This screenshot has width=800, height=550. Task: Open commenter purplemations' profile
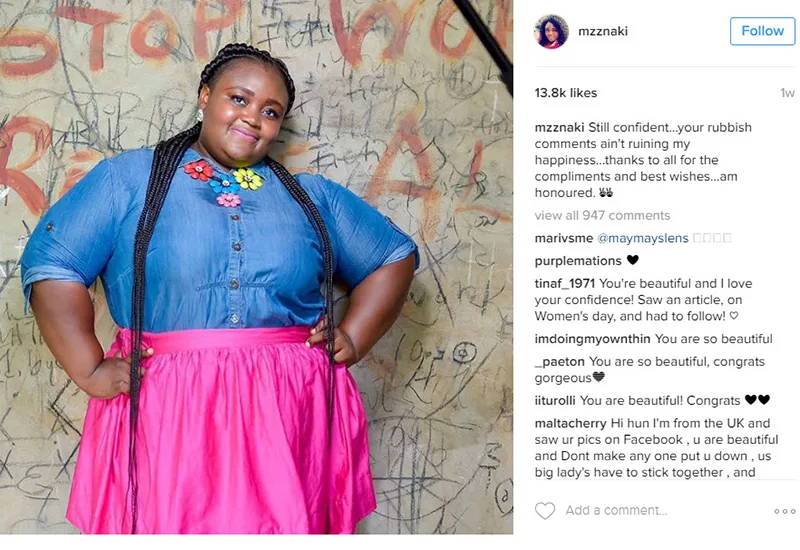coord(578,261)
